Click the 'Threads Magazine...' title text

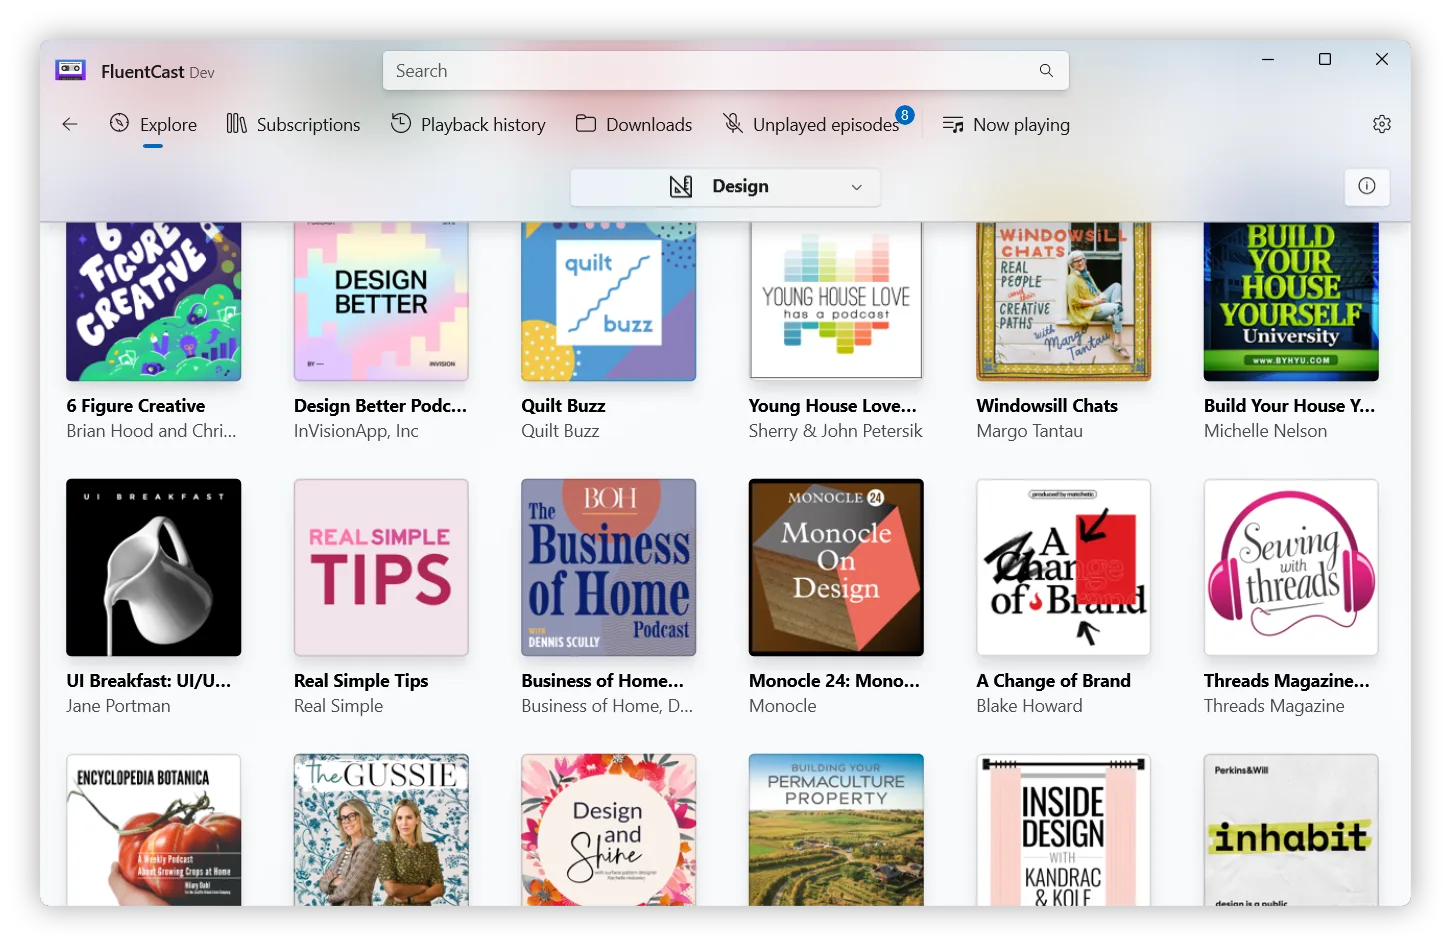[x=1287, y=681]
